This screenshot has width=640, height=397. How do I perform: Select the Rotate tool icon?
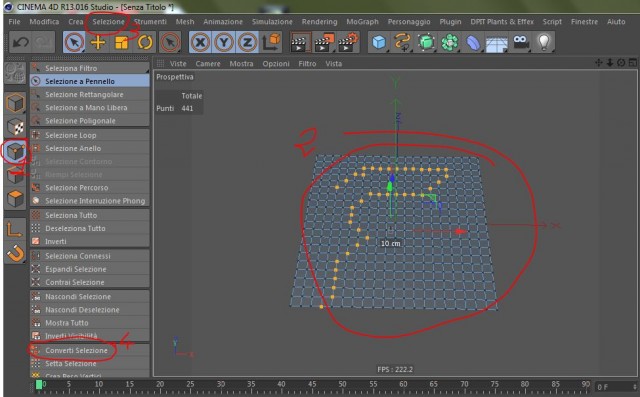(x=145, y=42)
